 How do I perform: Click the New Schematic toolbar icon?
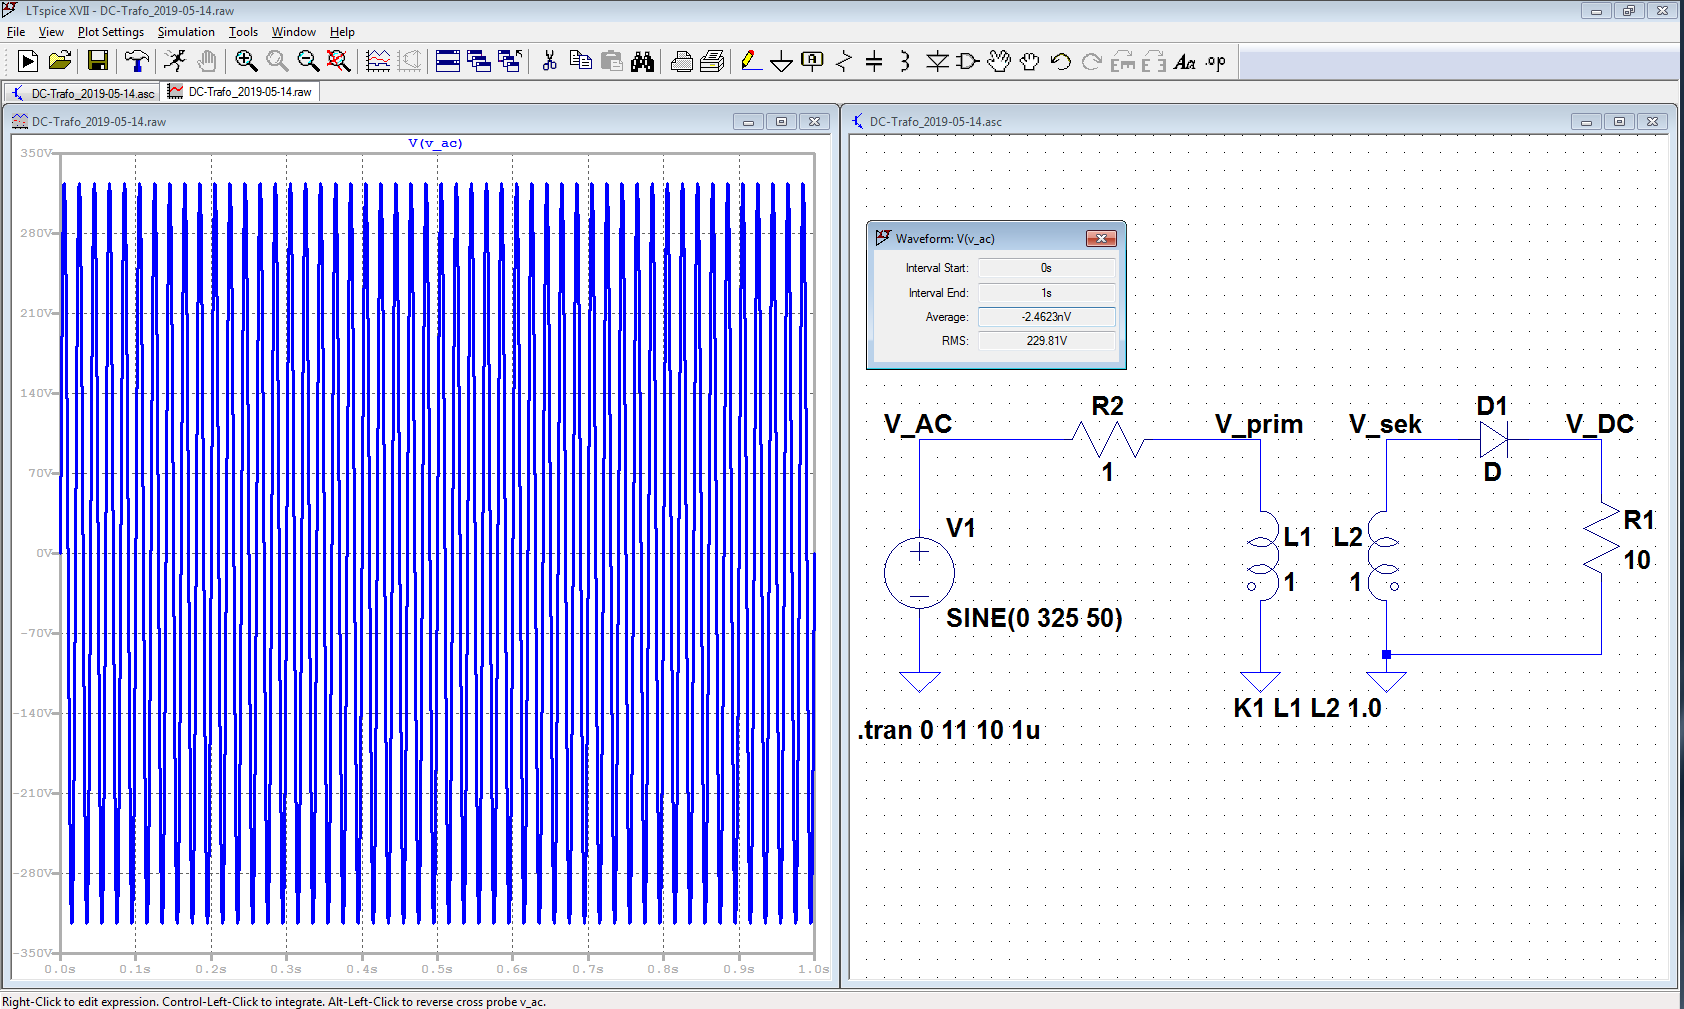click(x=28, y=62)
